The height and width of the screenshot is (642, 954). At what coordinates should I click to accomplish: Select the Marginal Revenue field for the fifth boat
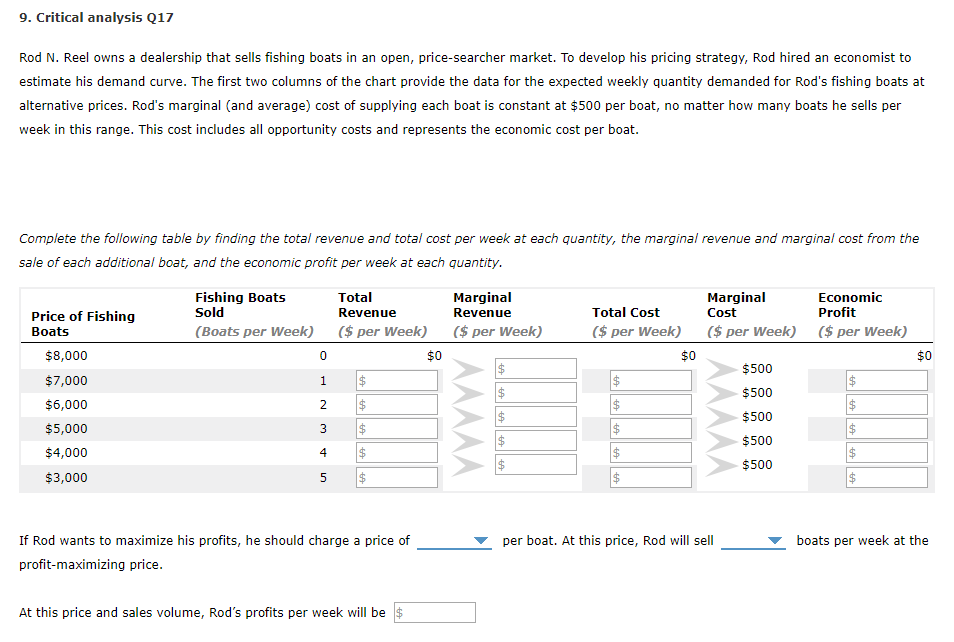click(x=536, y=464)
